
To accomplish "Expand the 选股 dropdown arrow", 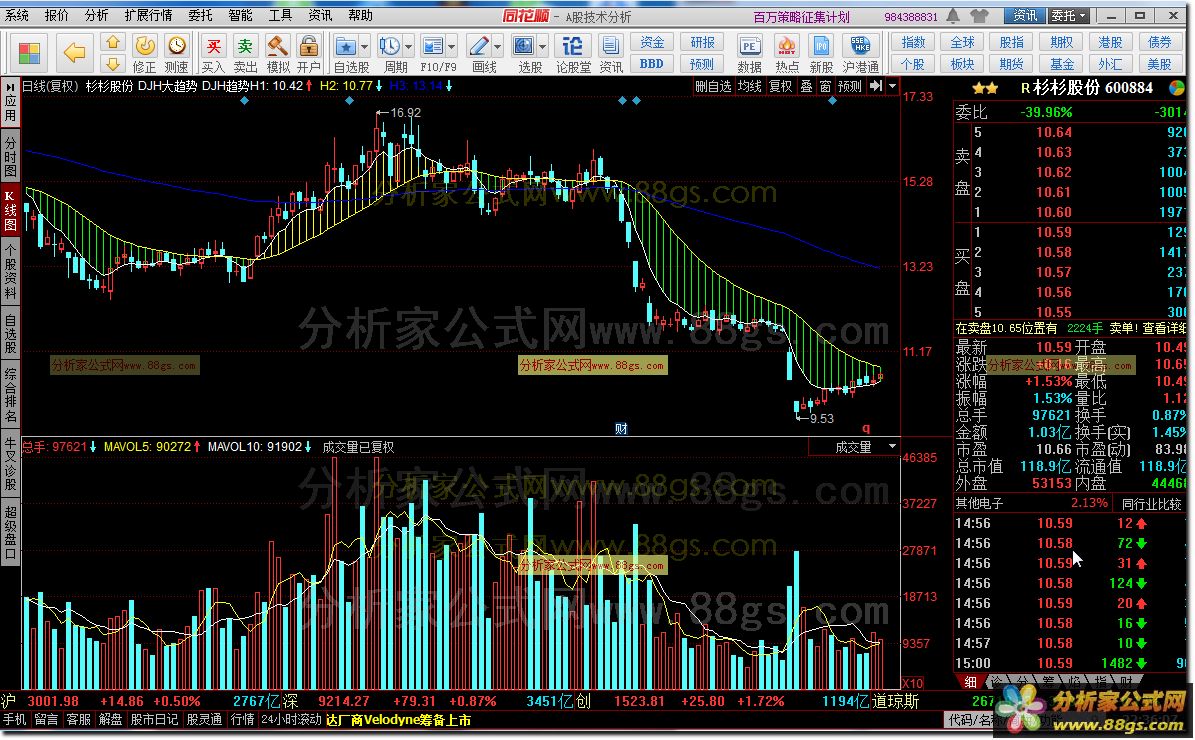I will tap(543, 47).
